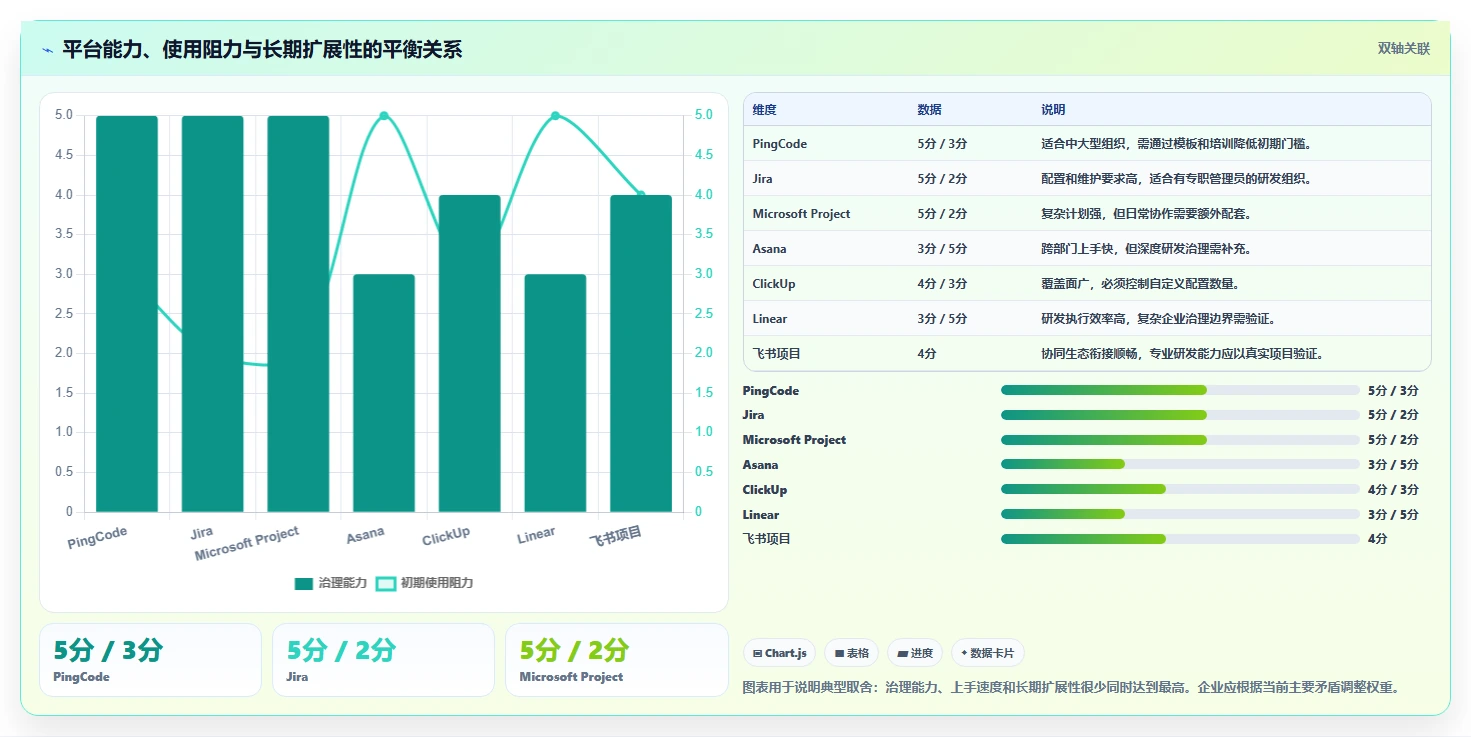This screenshot has width=1471, height=737.
Task: Click the 飞书项目 label on the chart x-axis
Action: [x=615, y=537]
